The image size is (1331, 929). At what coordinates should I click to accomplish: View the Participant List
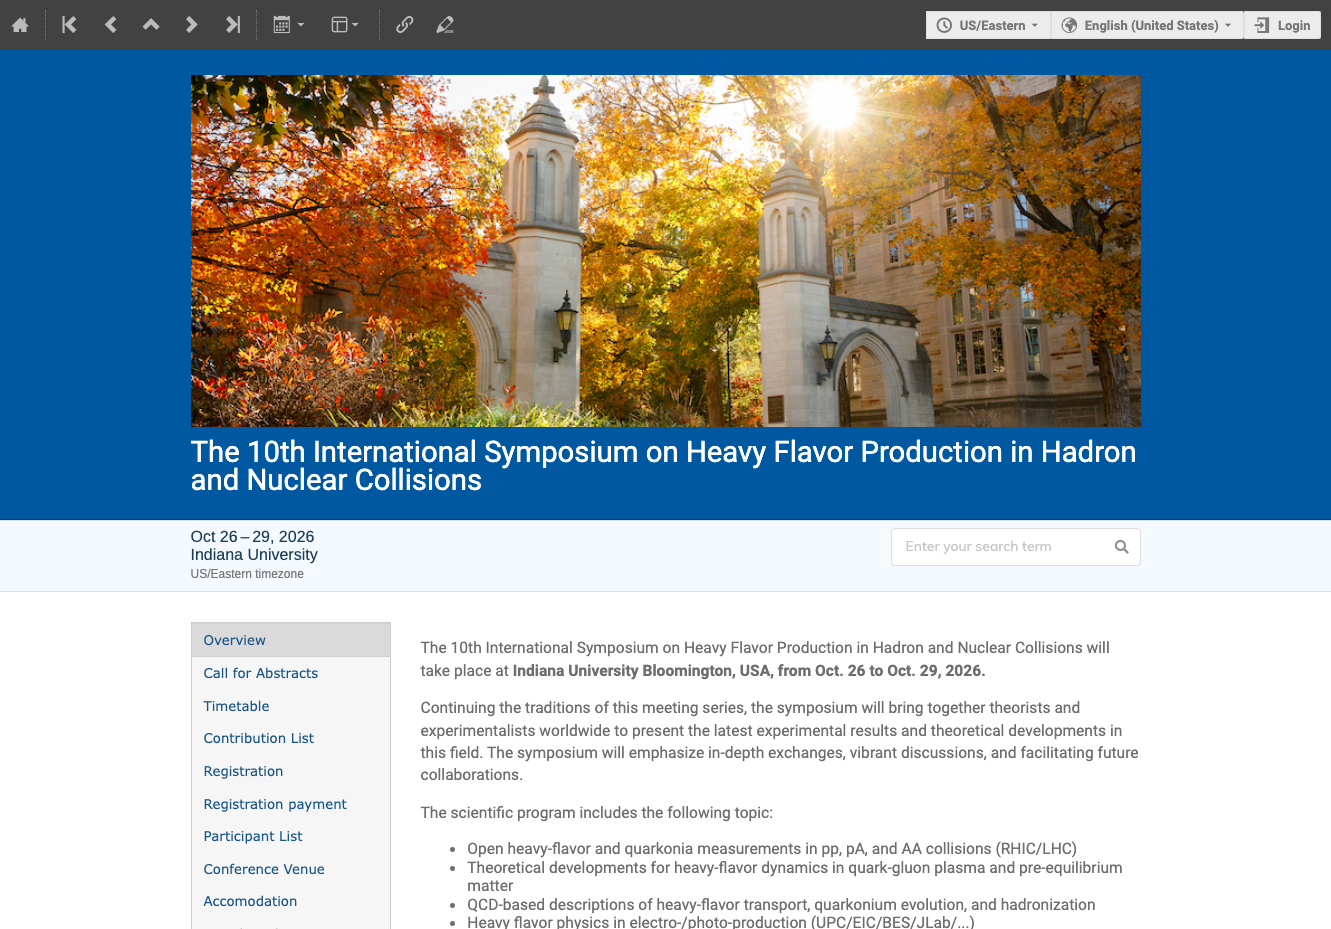pos(253,836)
